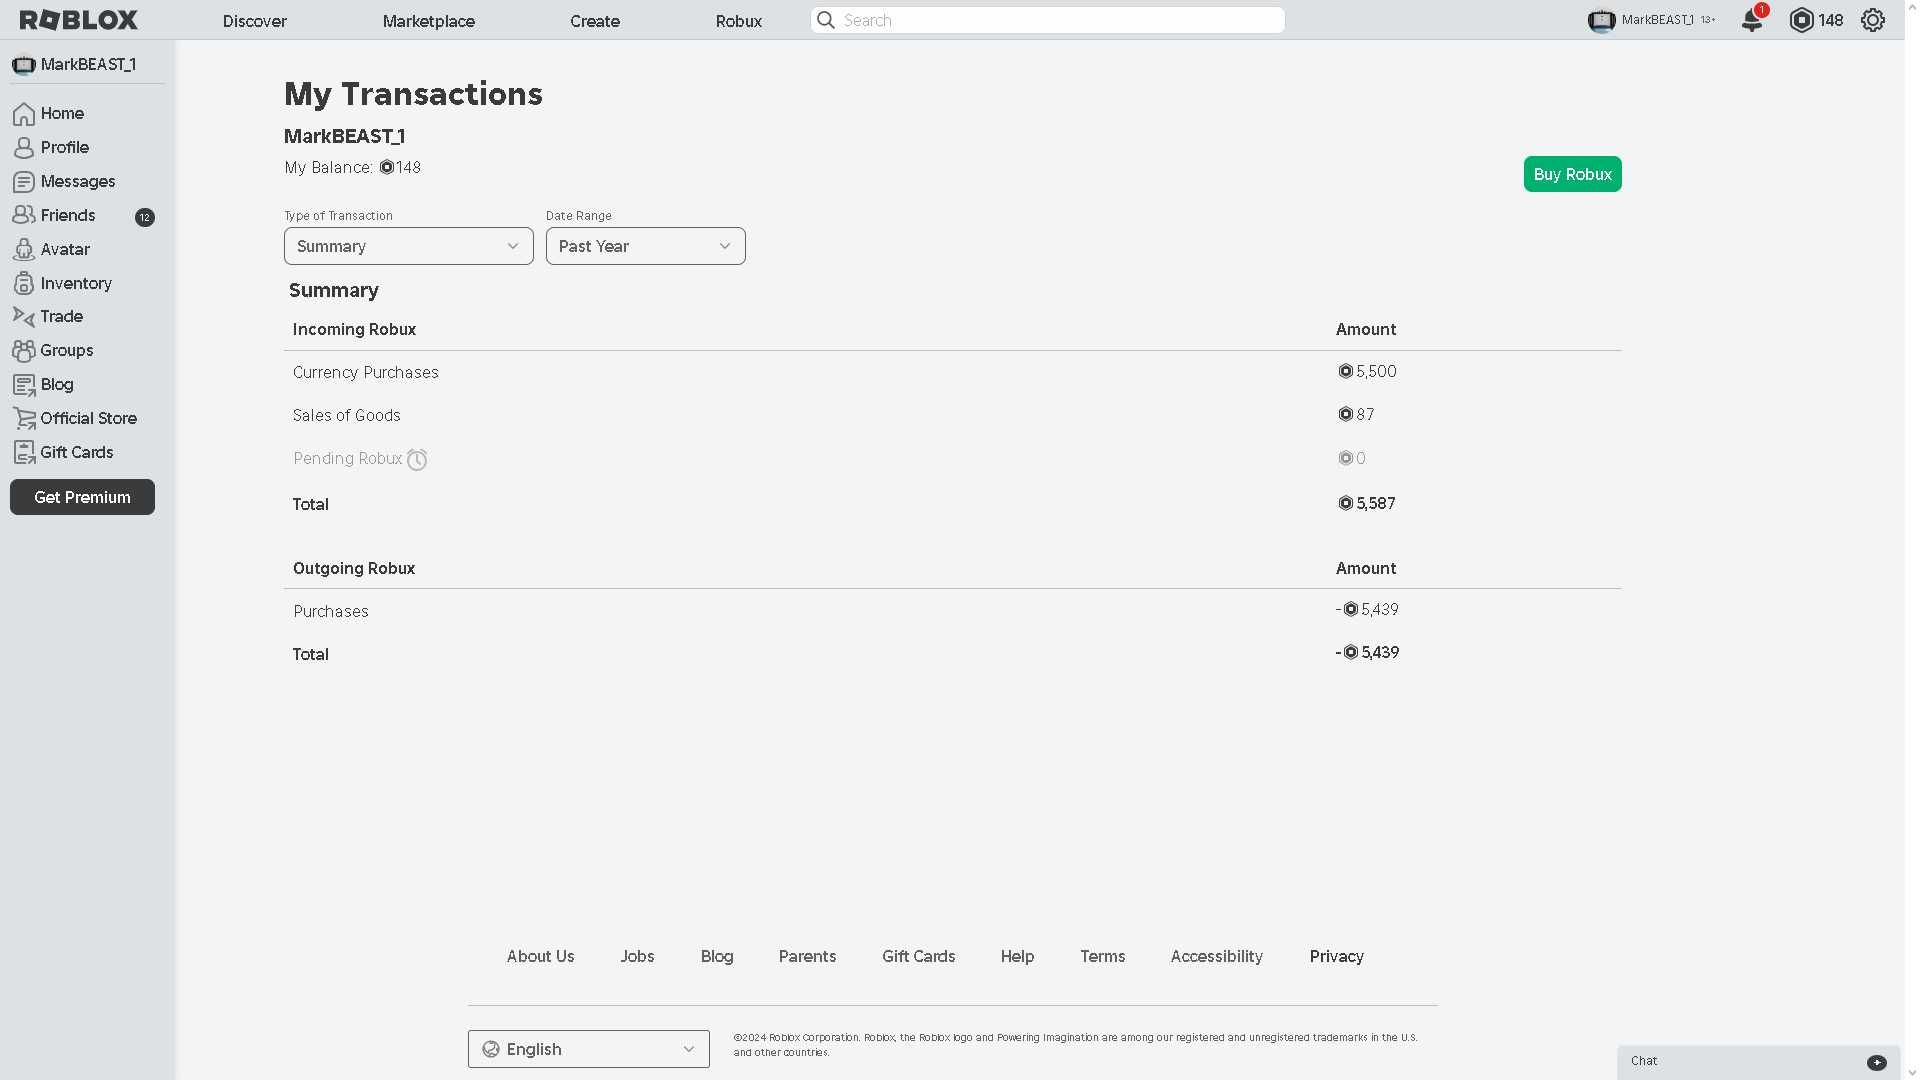
Task: Open Type of Transaction dropdown
Action: click(409, 246)
